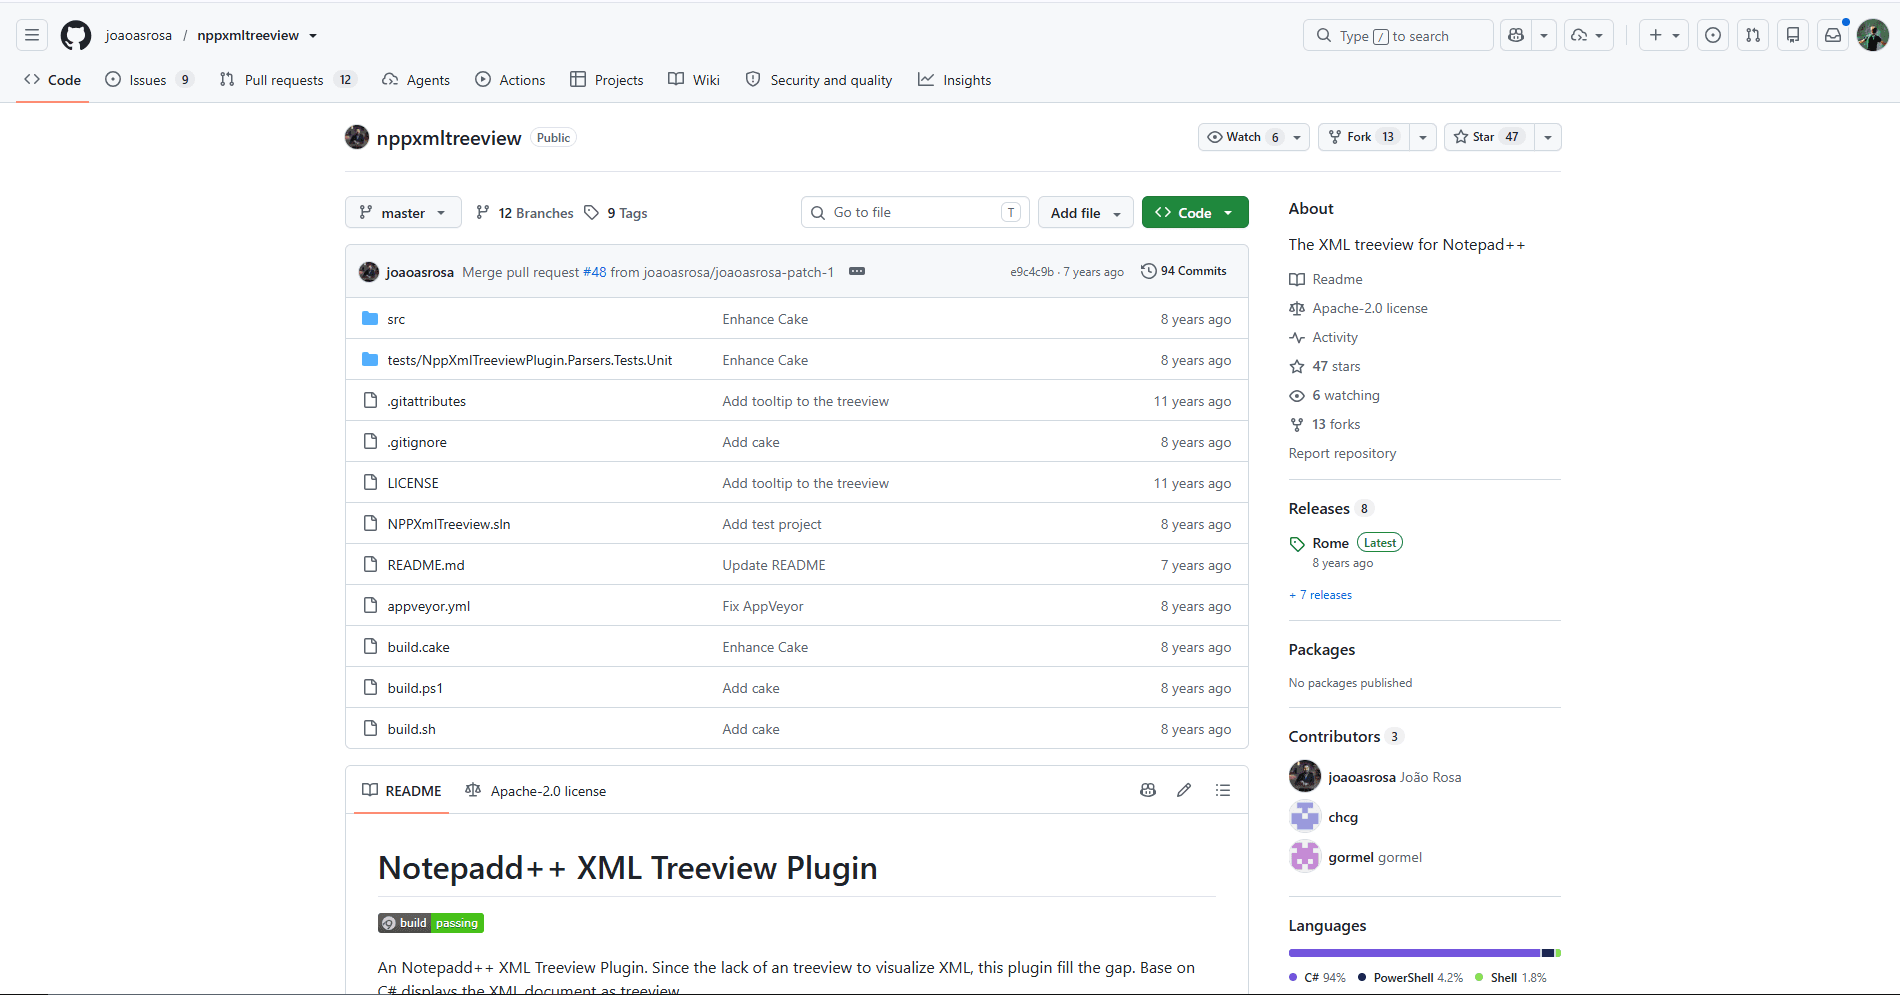
Task: Open README outline list icon
Action: coord(1222,790)
